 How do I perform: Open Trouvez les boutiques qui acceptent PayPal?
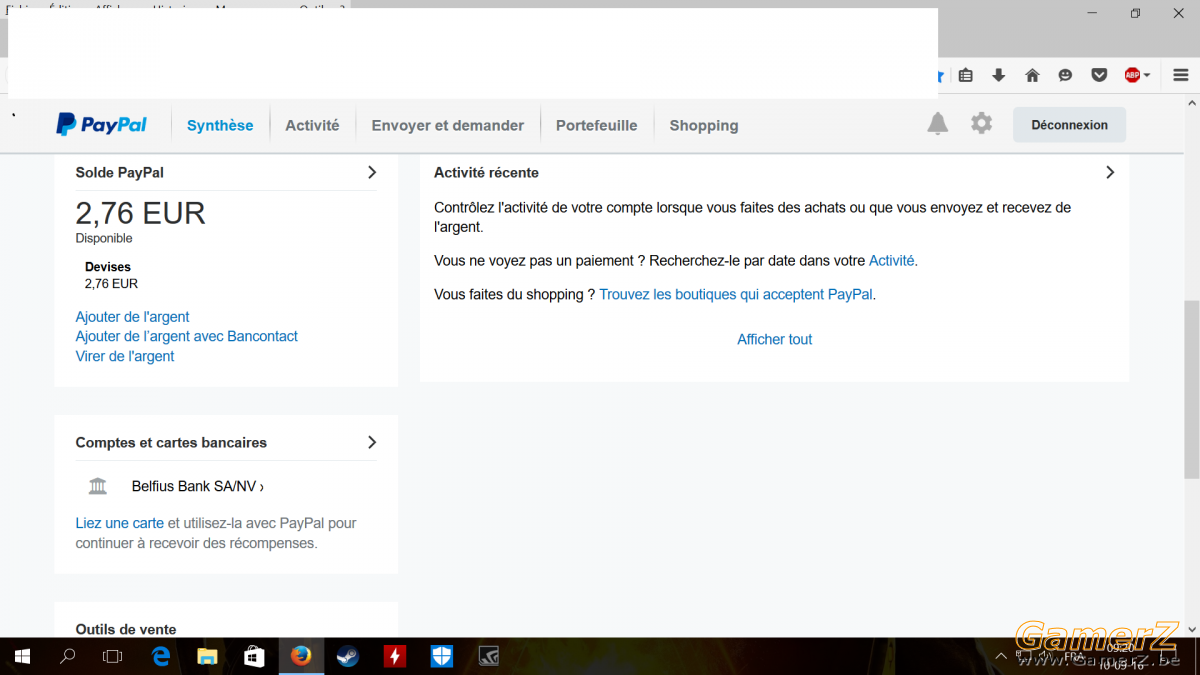pyautogui.click(x=736, y=295)
